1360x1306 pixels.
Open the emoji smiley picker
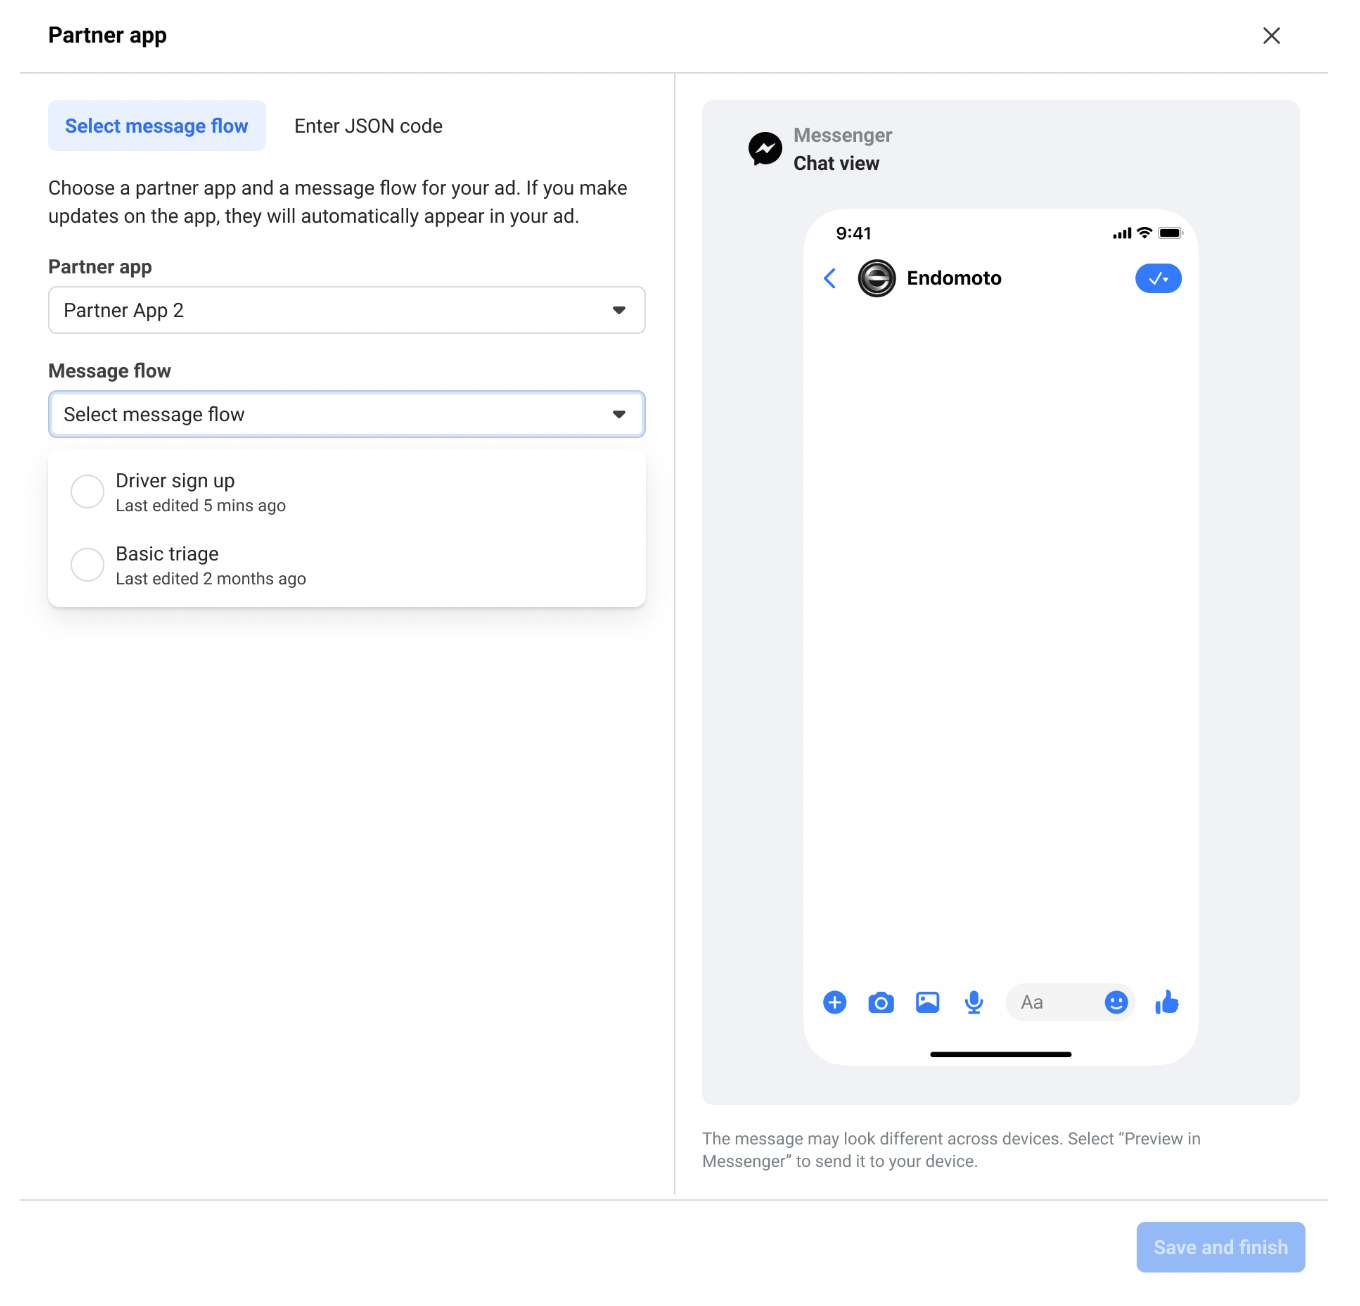[x=1116, y=1002]
